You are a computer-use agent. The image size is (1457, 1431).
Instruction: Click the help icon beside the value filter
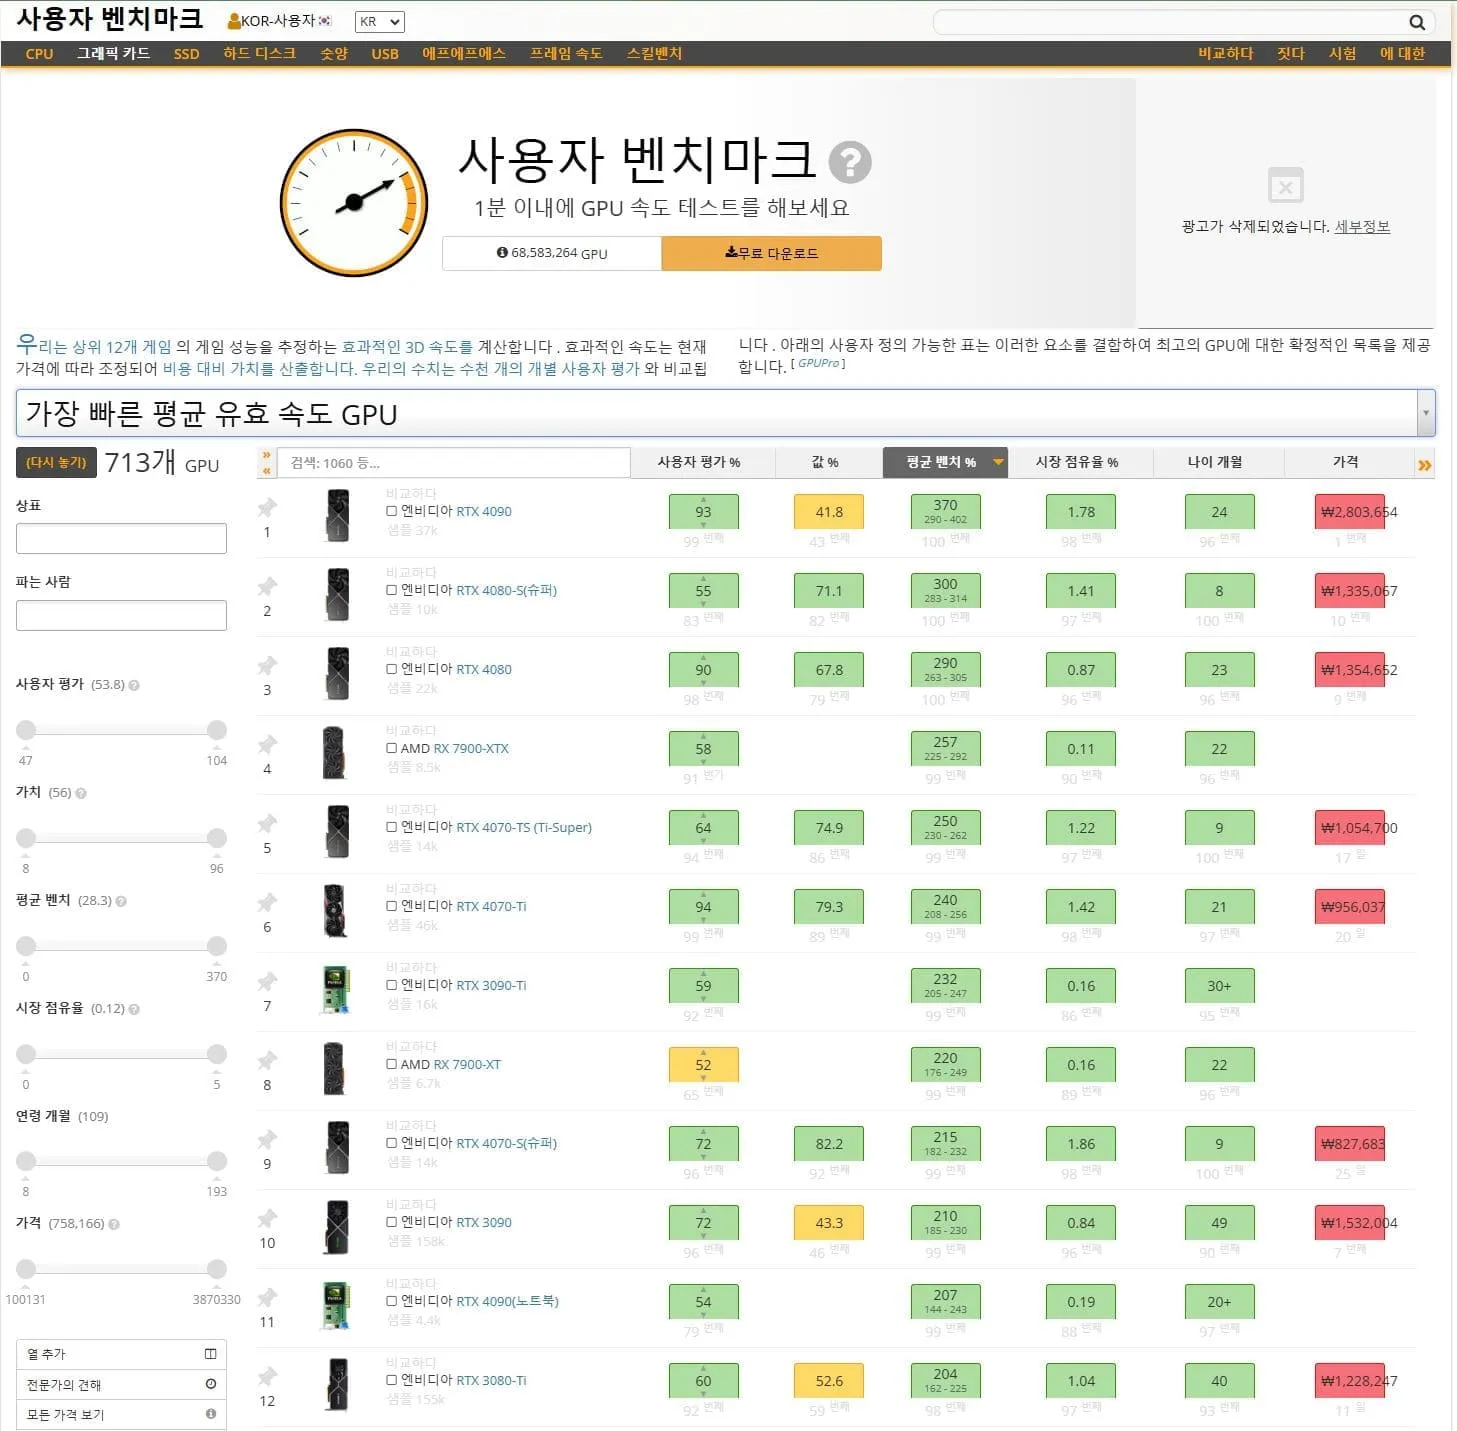pos(81,793)
